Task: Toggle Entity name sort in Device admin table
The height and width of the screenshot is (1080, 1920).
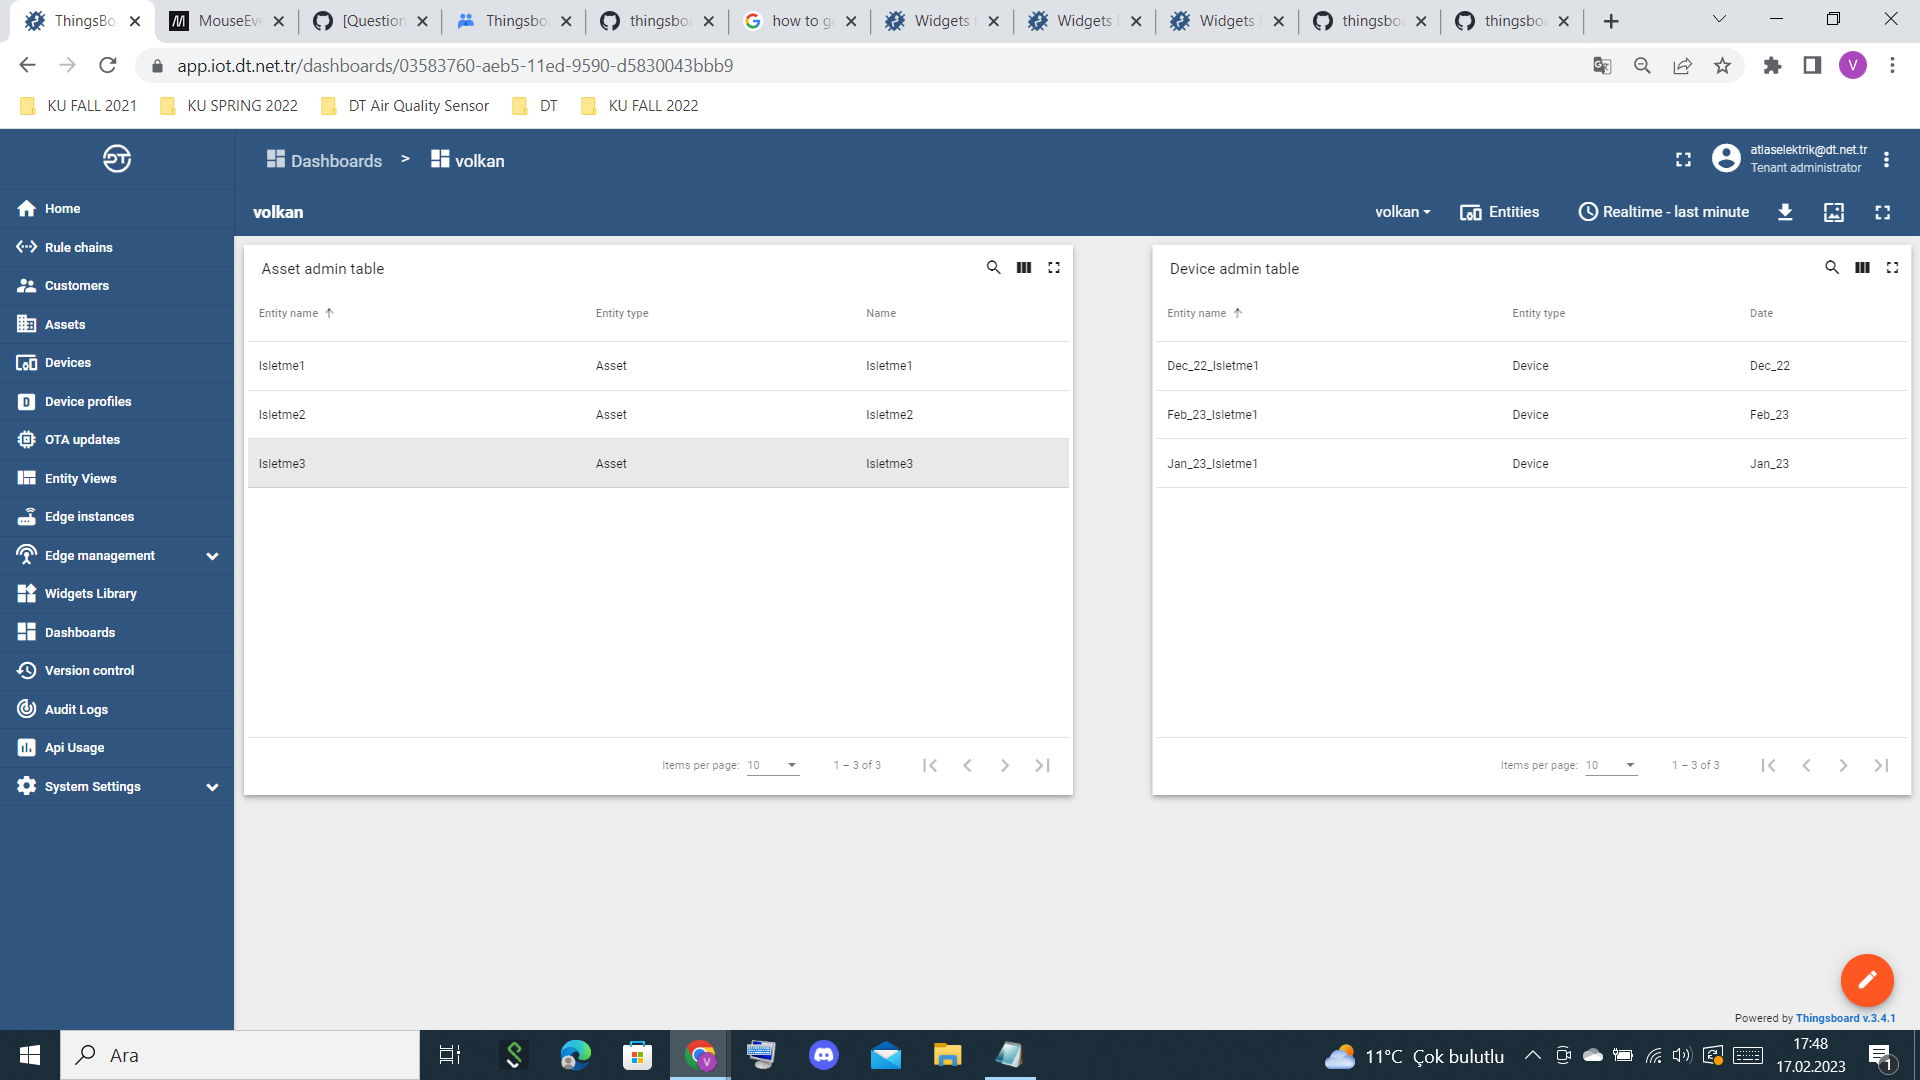Action: pos(1203,313)
